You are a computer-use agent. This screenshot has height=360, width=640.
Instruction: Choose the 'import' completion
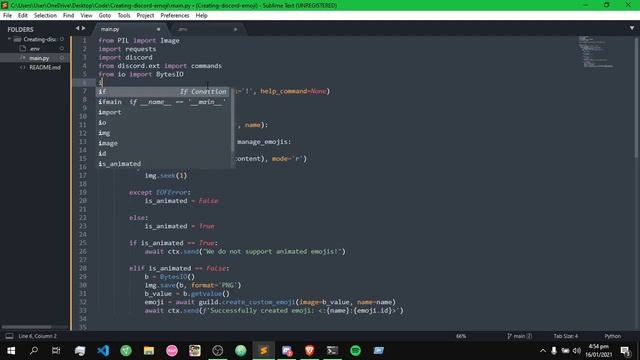pyautogui.click(x=162, y=112)
